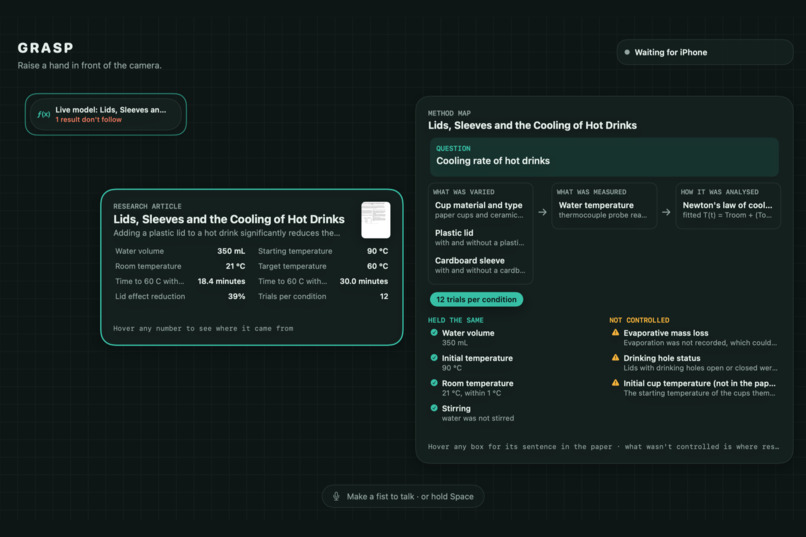Click the warning icon for Initial cup temperature

[615, 383]
